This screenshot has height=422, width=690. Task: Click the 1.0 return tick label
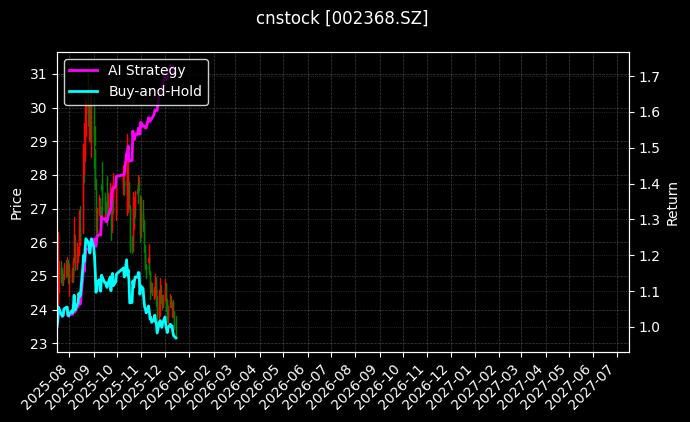(648, 328)
